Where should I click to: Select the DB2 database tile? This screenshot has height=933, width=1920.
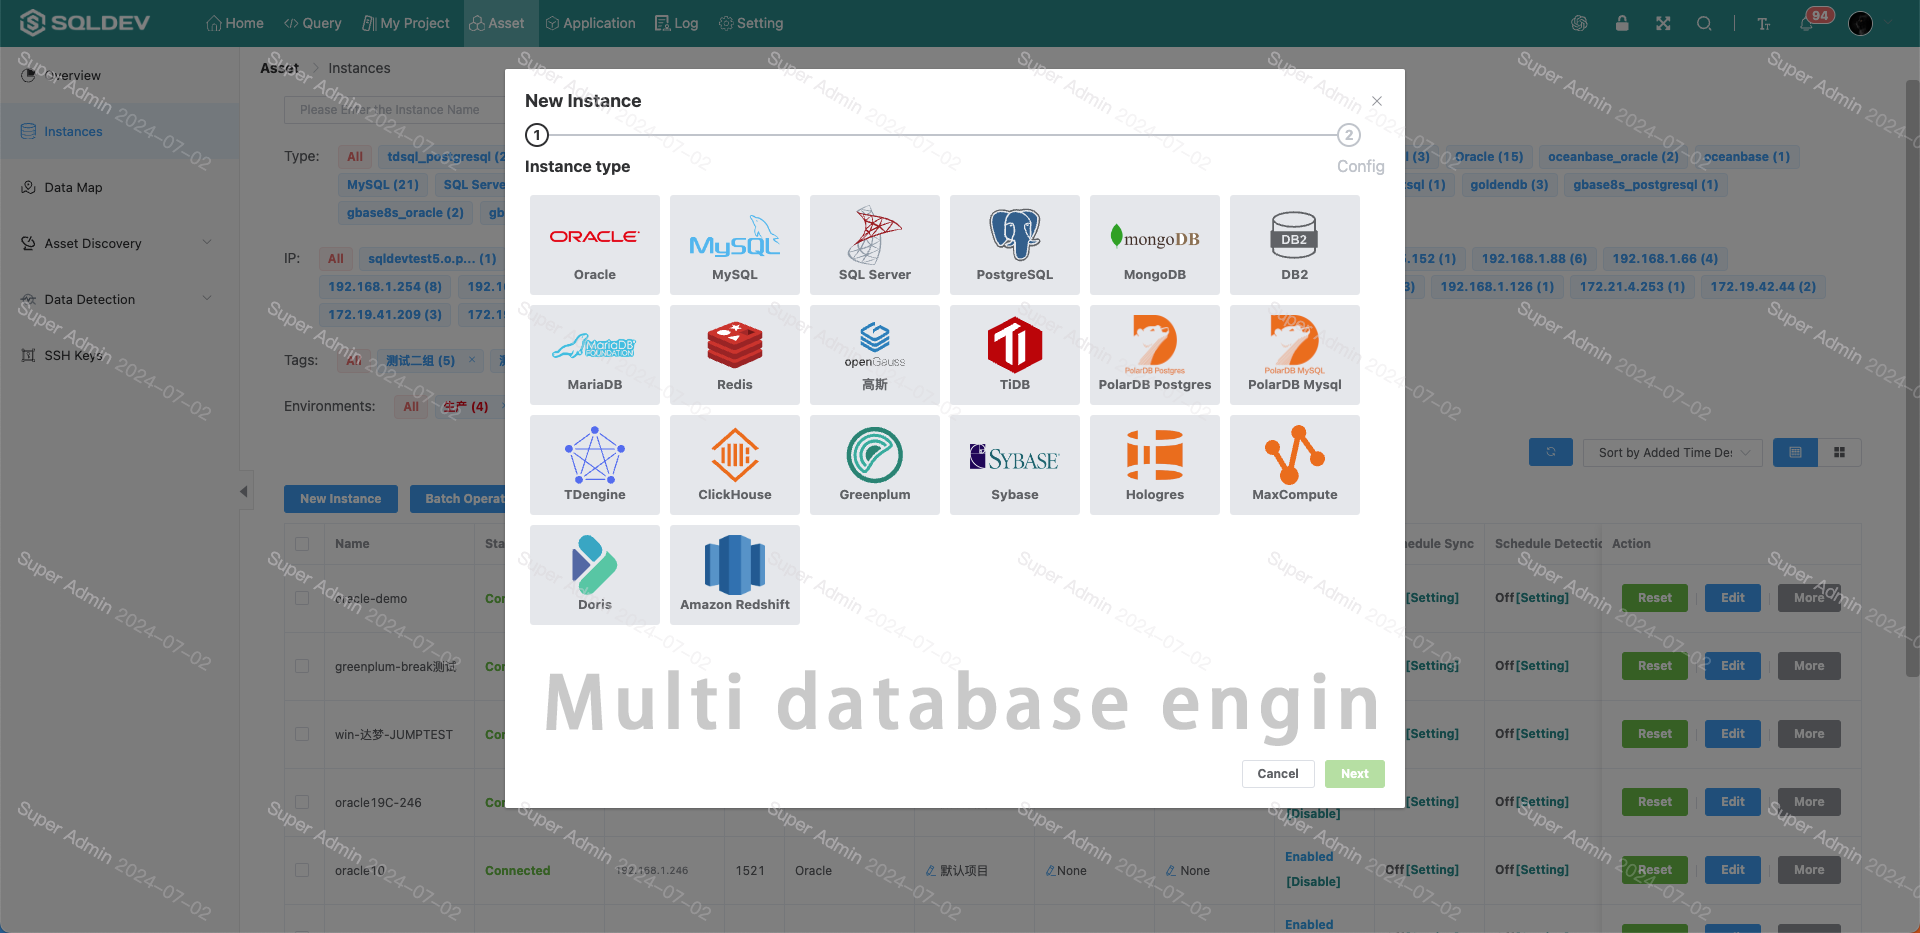coord(1295,245)
